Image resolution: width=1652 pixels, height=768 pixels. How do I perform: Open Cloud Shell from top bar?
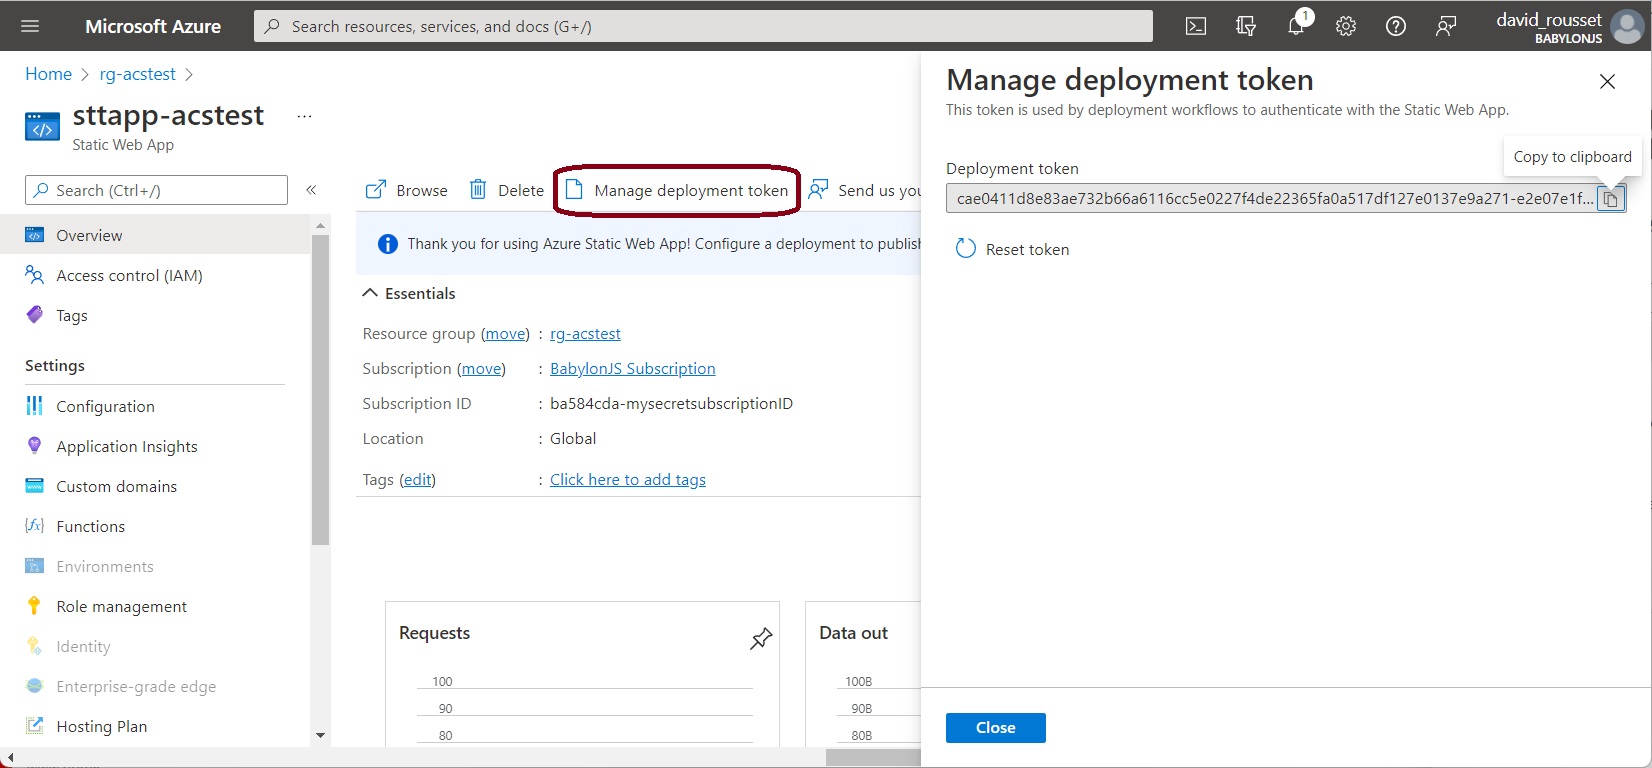click(1196, 26)
